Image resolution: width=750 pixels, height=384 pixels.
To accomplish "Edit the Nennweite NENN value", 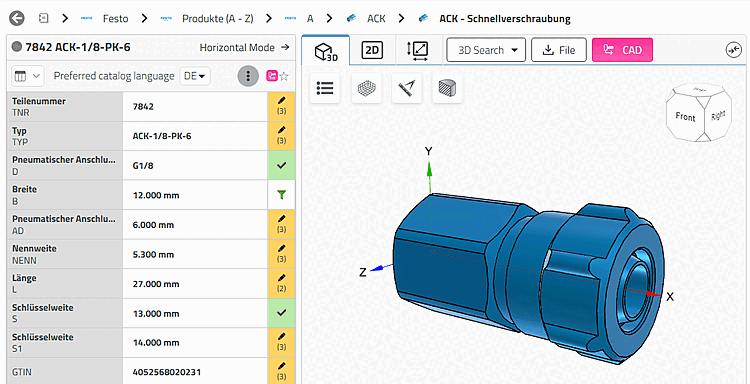I will pyautogui.click(x=281, y=254).
